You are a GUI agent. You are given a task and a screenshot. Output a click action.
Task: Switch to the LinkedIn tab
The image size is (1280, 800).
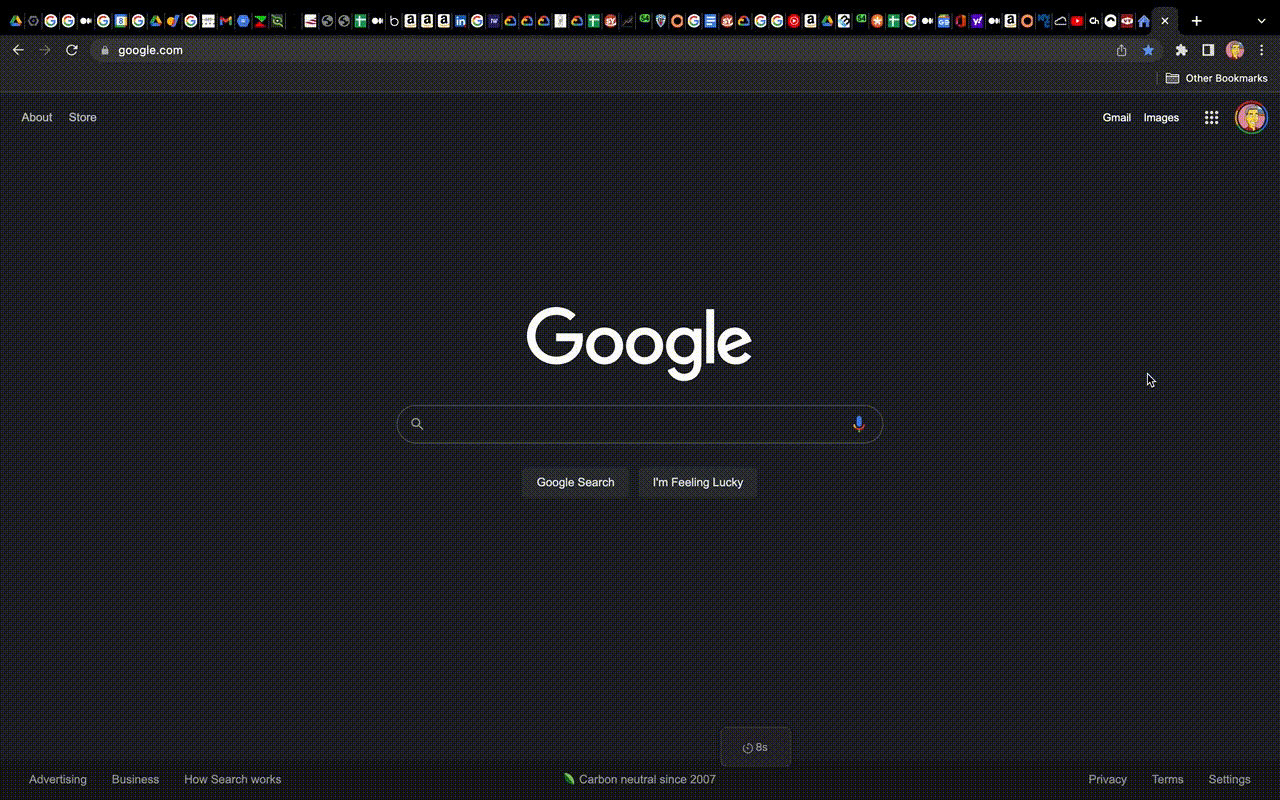tap(460, 21)
